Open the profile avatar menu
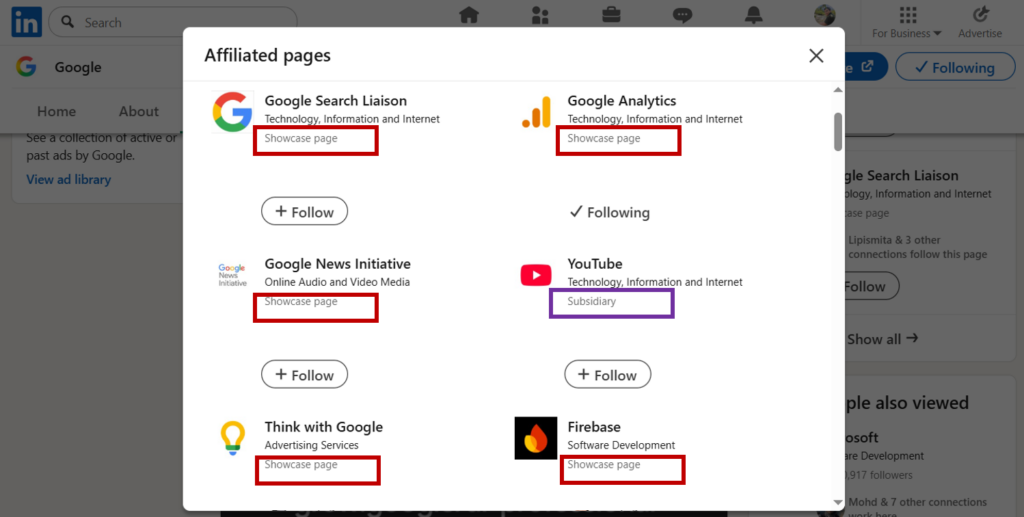 click(x=825, y=15)
